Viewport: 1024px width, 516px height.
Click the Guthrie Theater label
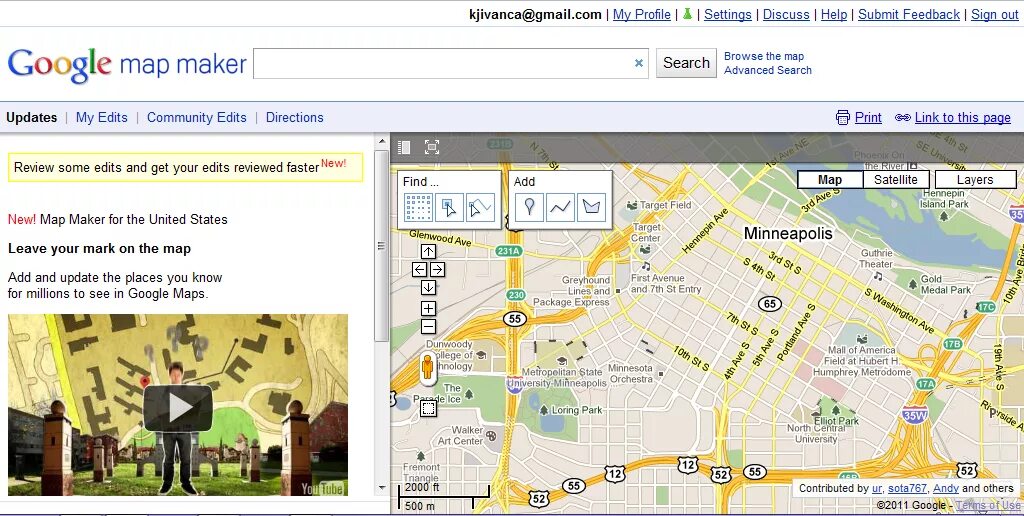click(x=876, y=259)
